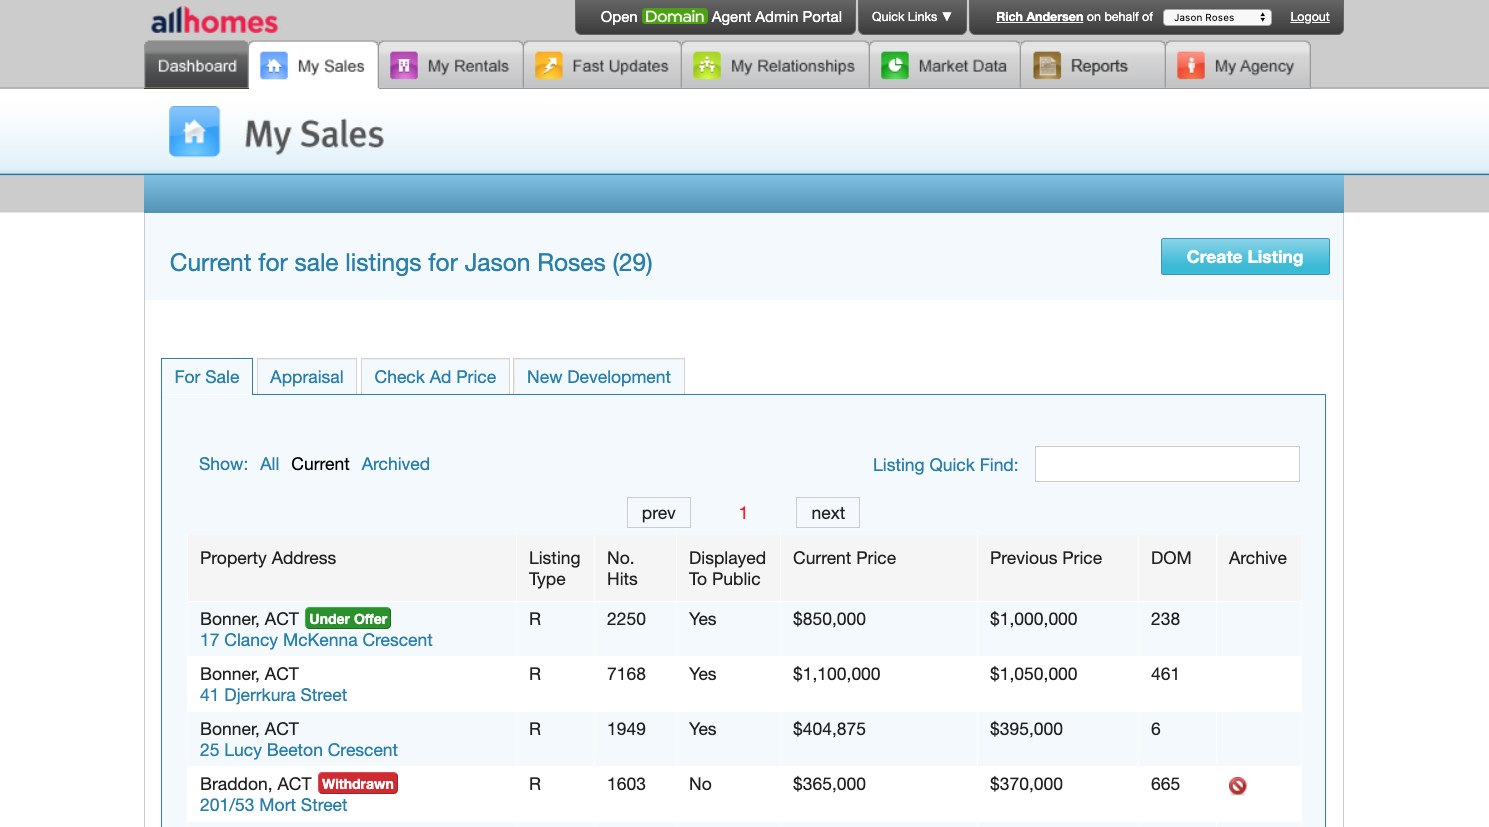
Task: Go to My Relationships tab
Action: pyautogui.click(x=775, y=66)
